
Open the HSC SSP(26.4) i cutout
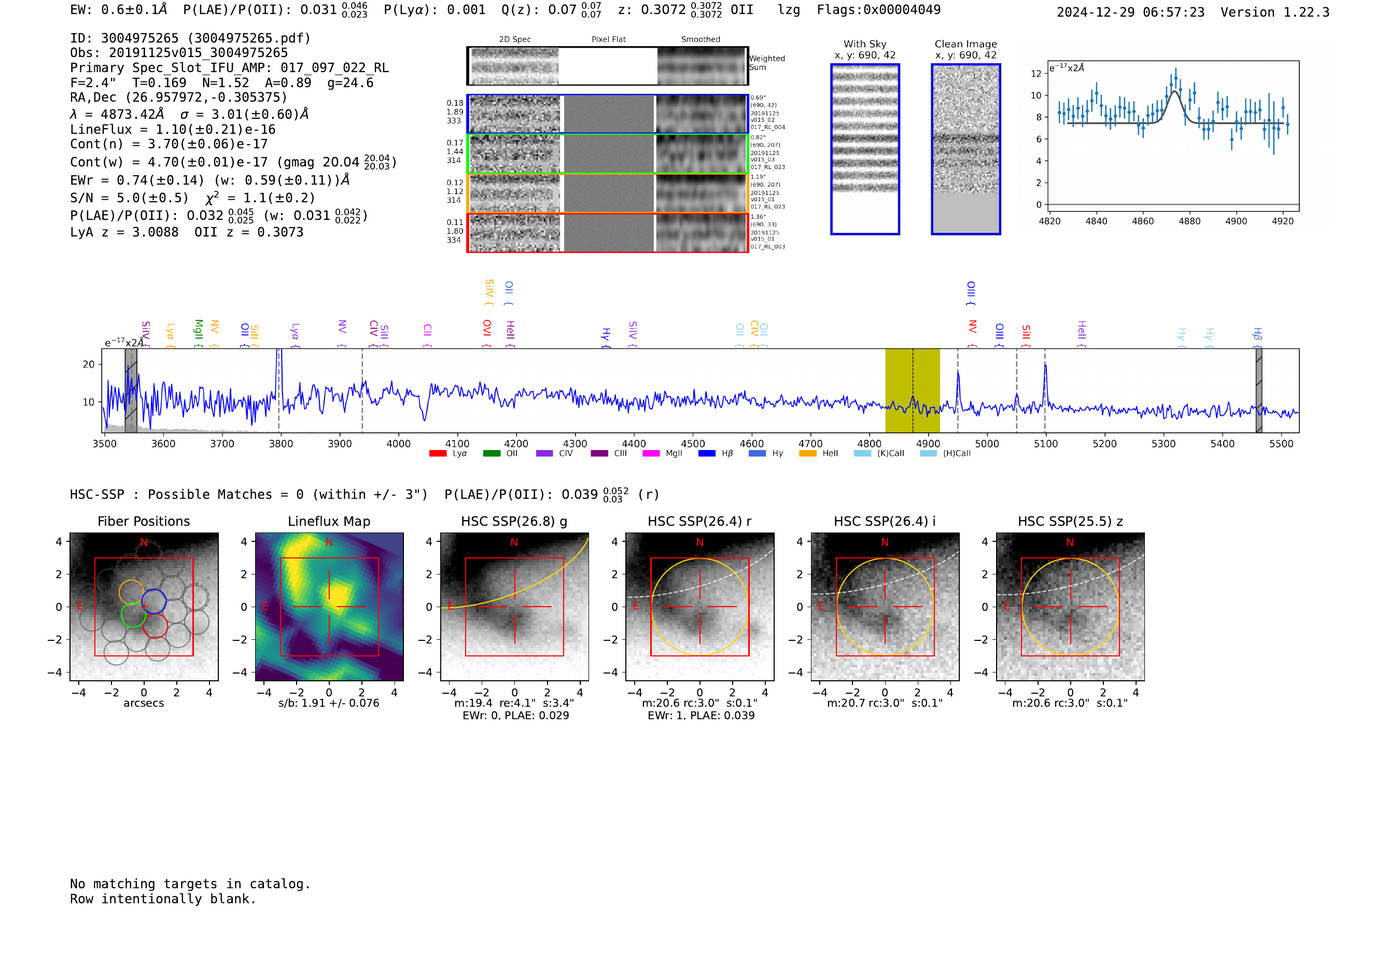point(885,607)
